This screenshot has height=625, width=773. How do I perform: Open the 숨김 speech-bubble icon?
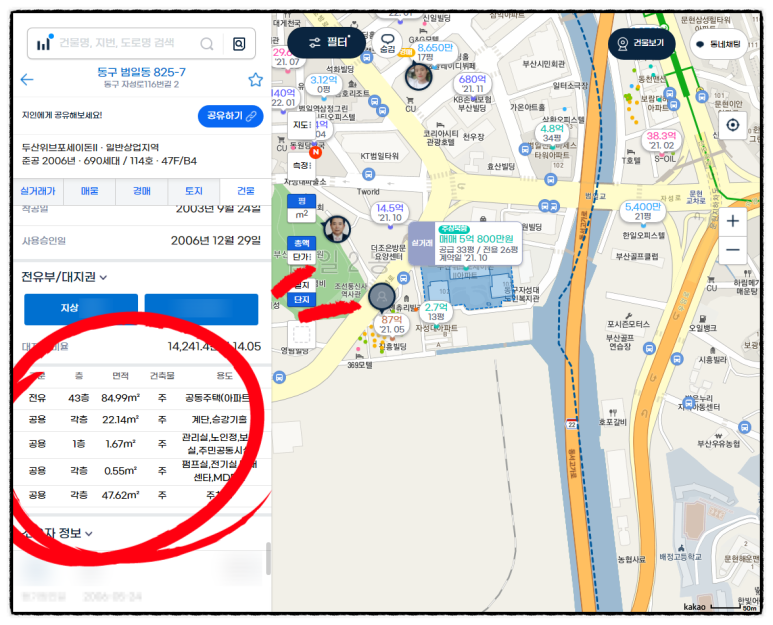tap(388, 42)
